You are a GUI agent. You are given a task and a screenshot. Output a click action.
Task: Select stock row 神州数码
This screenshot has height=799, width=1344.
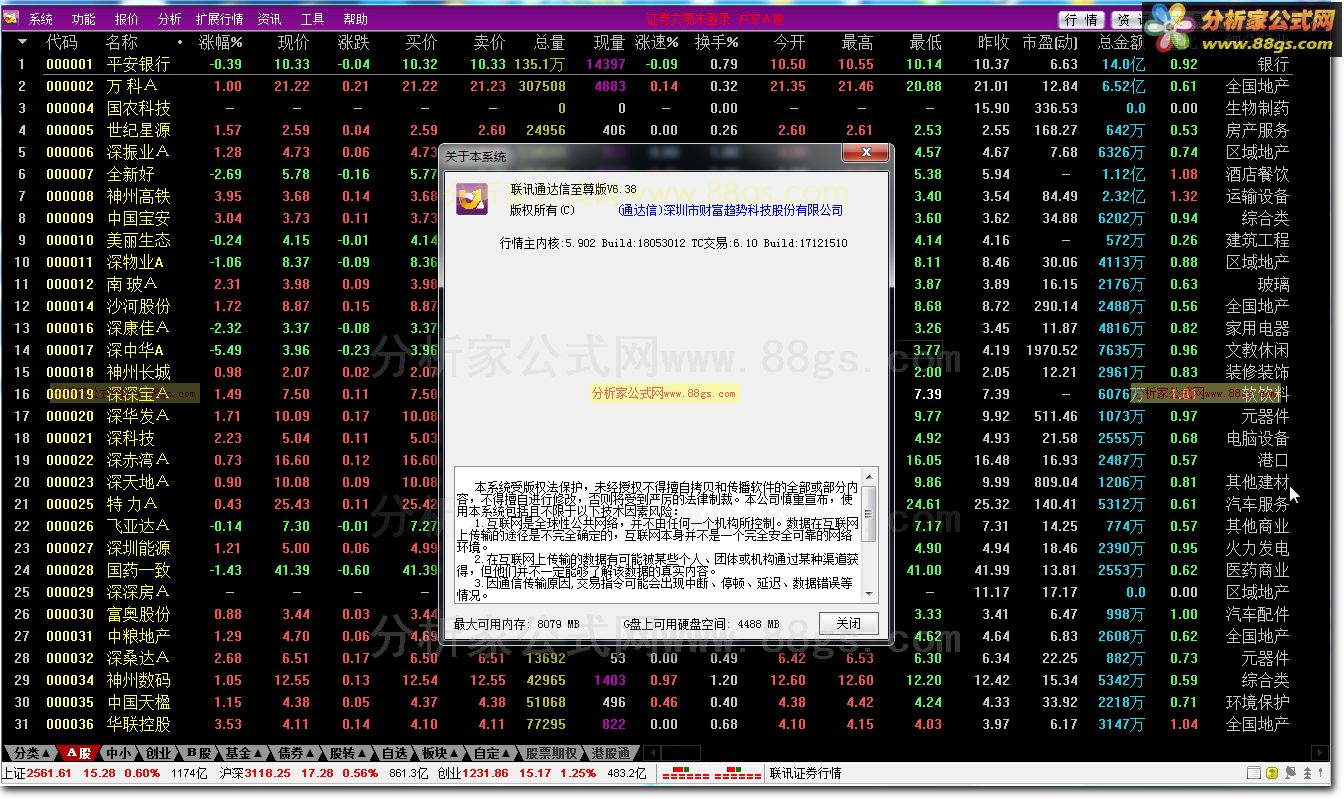coord(138,680)
